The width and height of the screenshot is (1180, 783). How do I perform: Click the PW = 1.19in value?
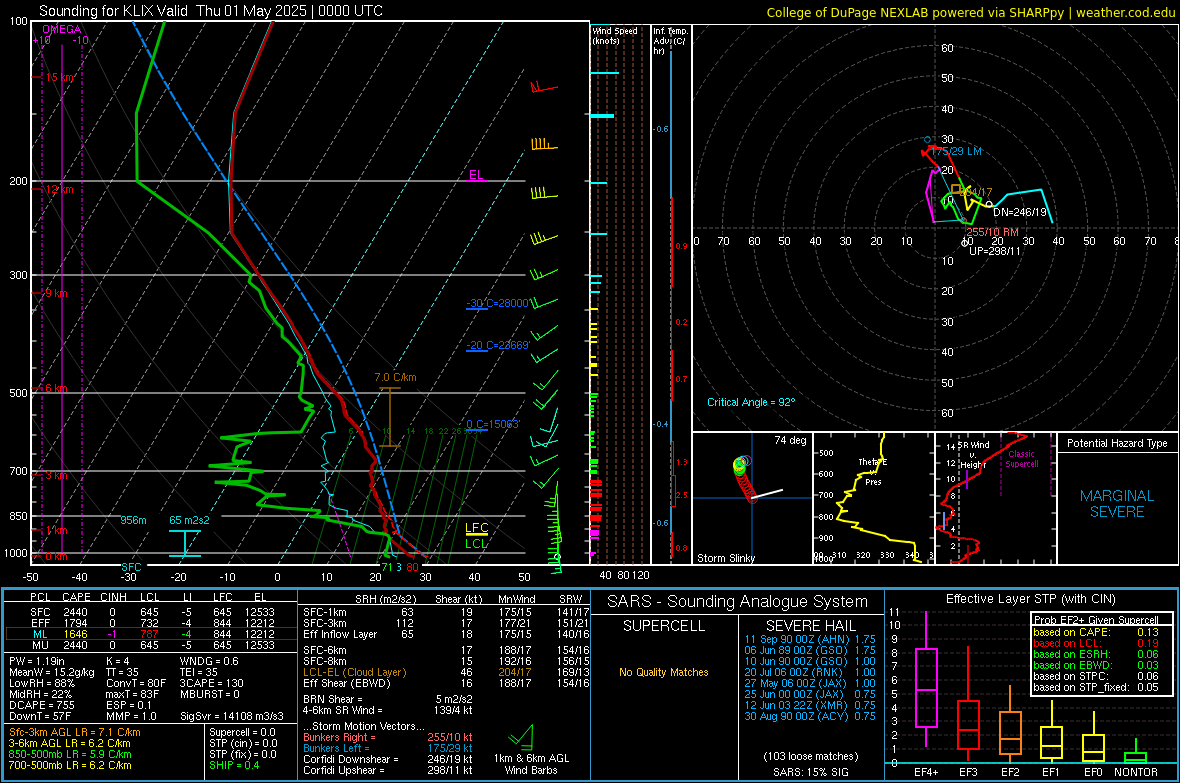(x=37, y=661)
